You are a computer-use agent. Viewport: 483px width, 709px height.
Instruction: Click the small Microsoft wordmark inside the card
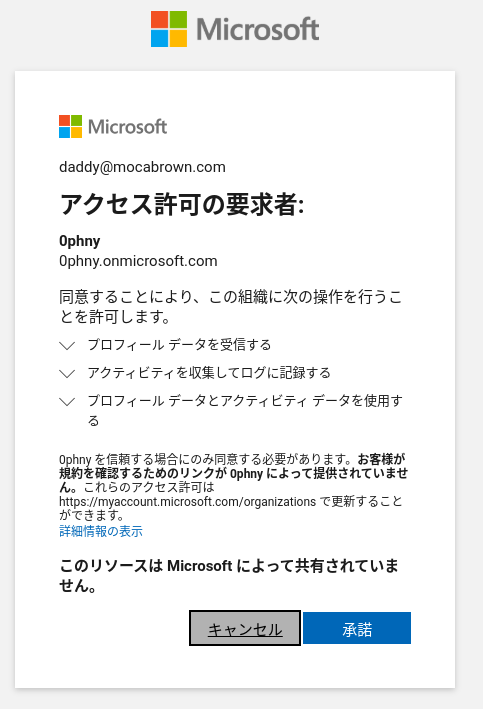point(128,127)
